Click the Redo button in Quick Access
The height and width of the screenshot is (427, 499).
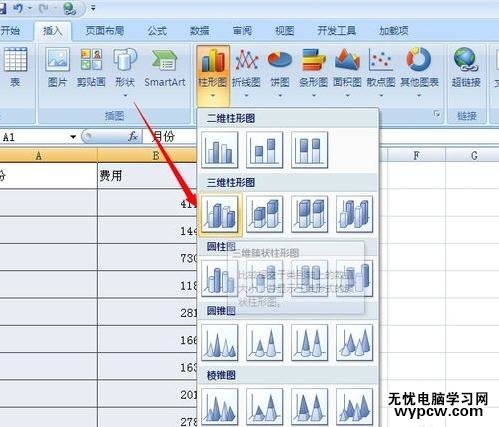[43, 8]
